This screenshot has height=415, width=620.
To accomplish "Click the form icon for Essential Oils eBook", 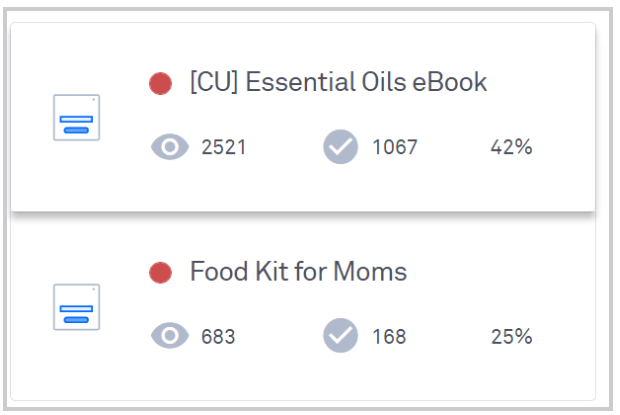I will coord(76,117).
